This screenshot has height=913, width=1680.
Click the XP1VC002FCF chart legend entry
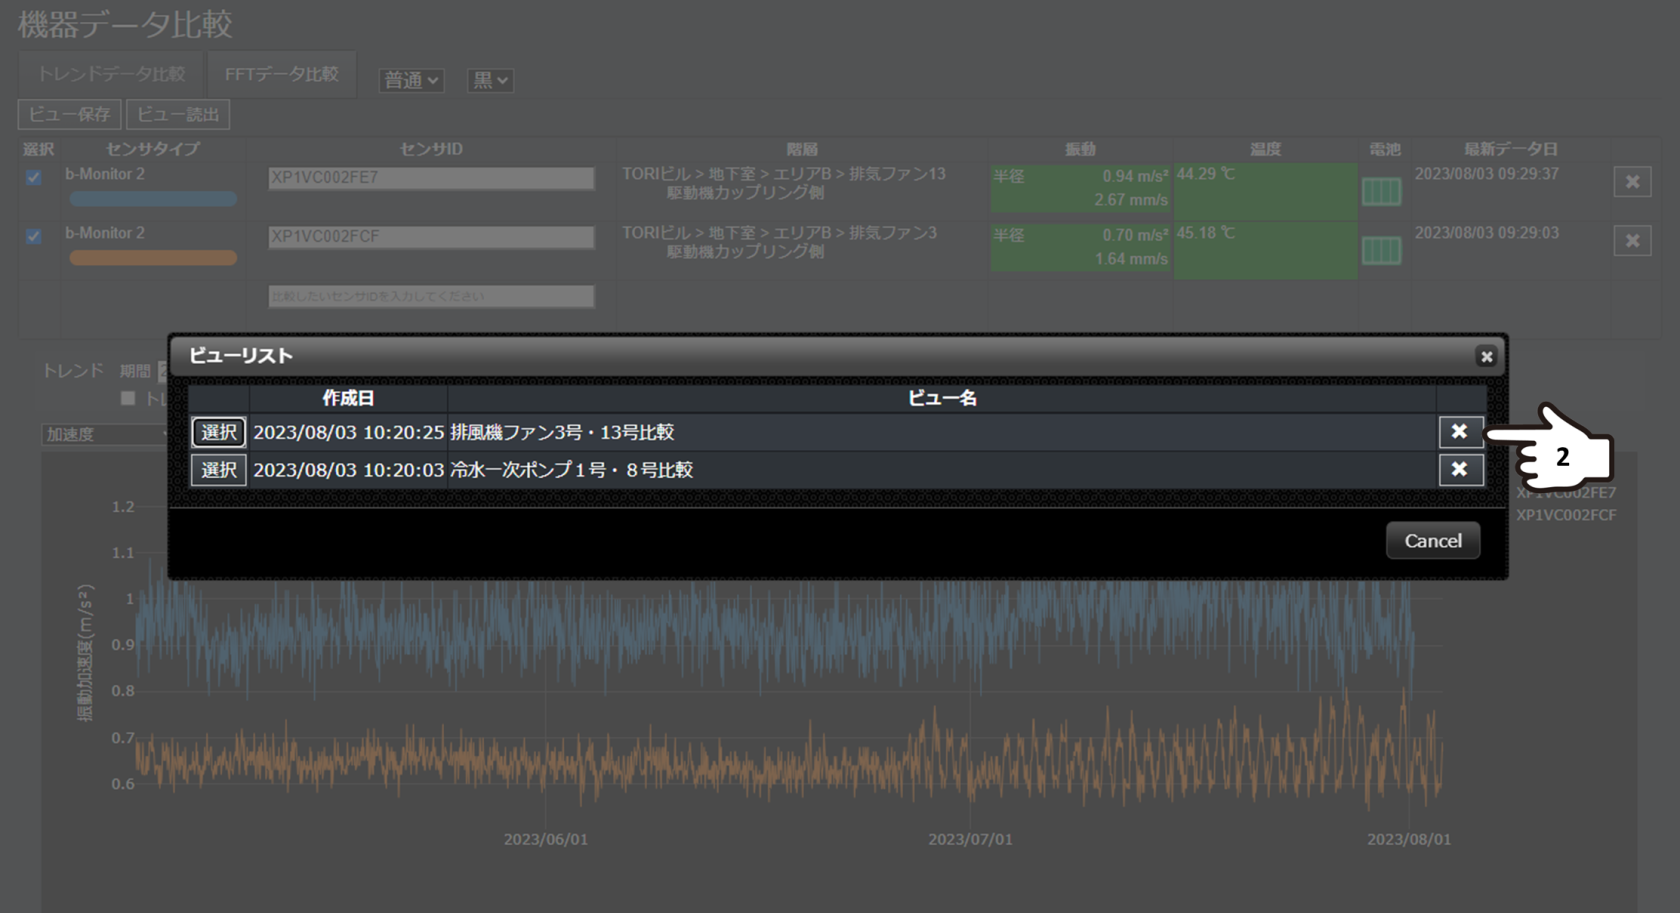[x=1566, y=515]
